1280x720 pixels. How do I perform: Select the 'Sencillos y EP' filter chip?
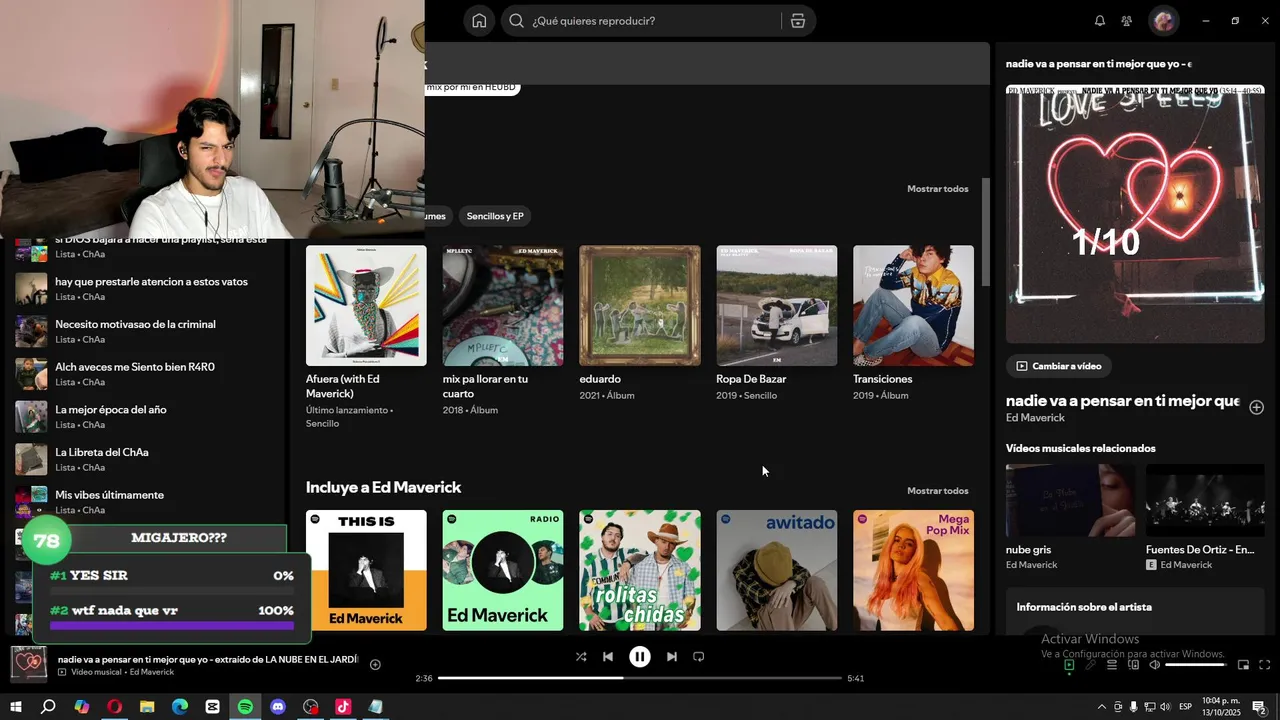(x=495, y=216)
